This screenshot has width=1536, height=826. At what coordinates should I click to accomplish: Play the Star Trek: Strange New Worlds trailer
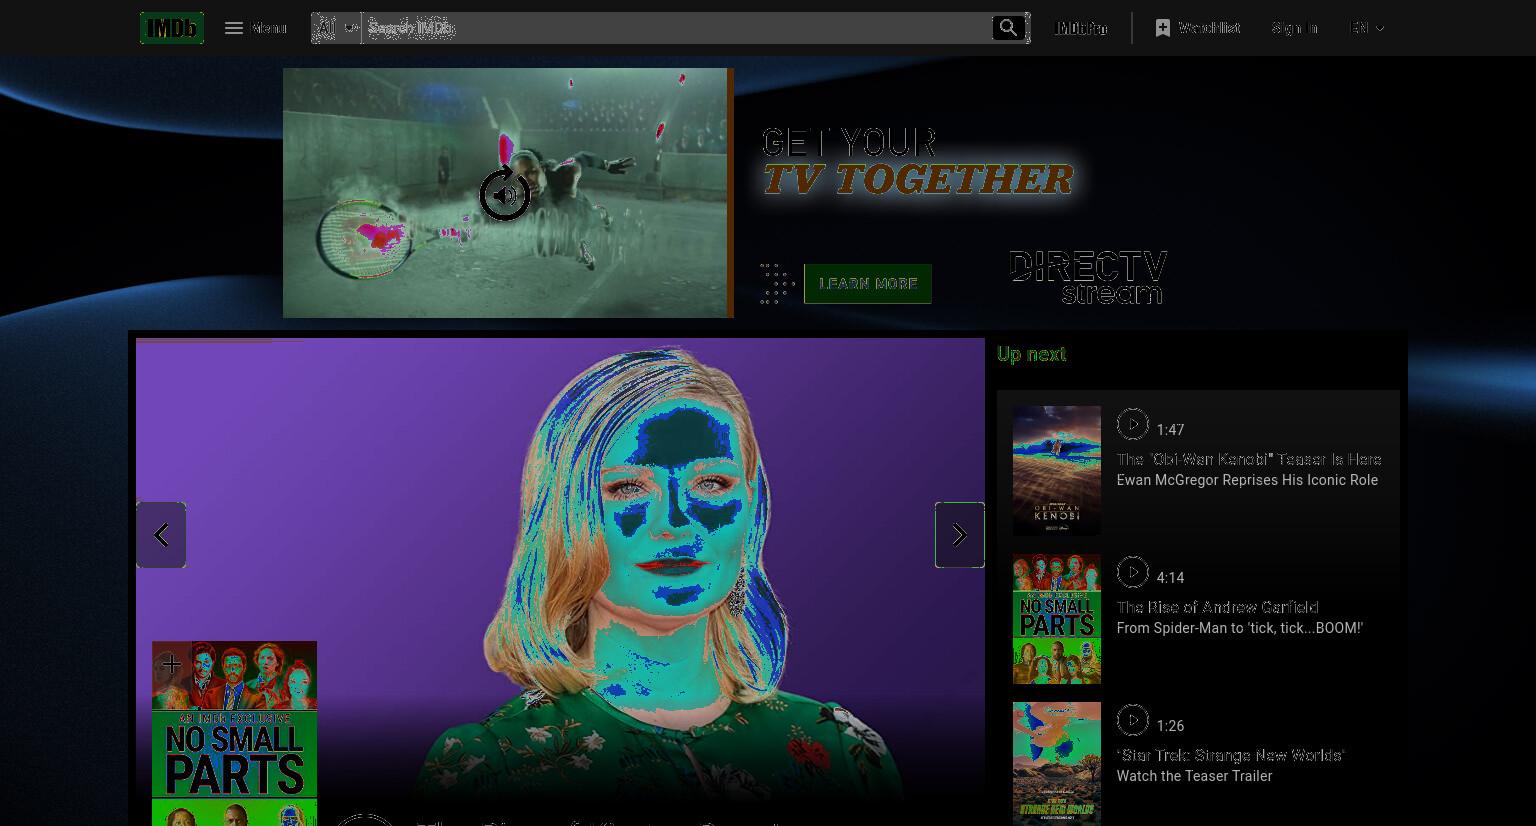1132,720
